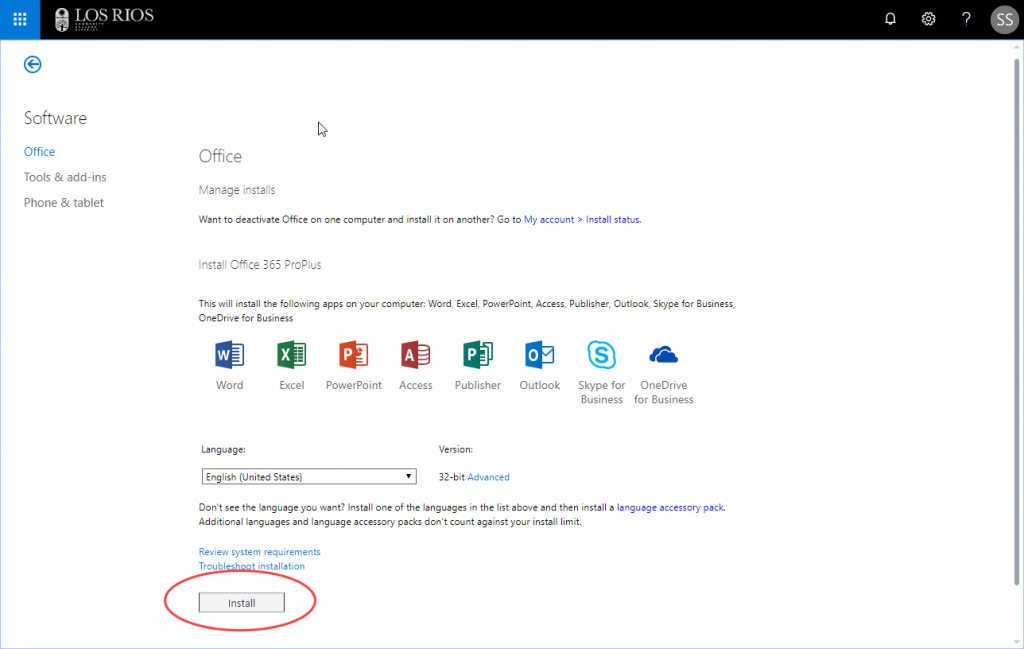
Task: Open the help question mark
Action: click(x=966, y=19)
